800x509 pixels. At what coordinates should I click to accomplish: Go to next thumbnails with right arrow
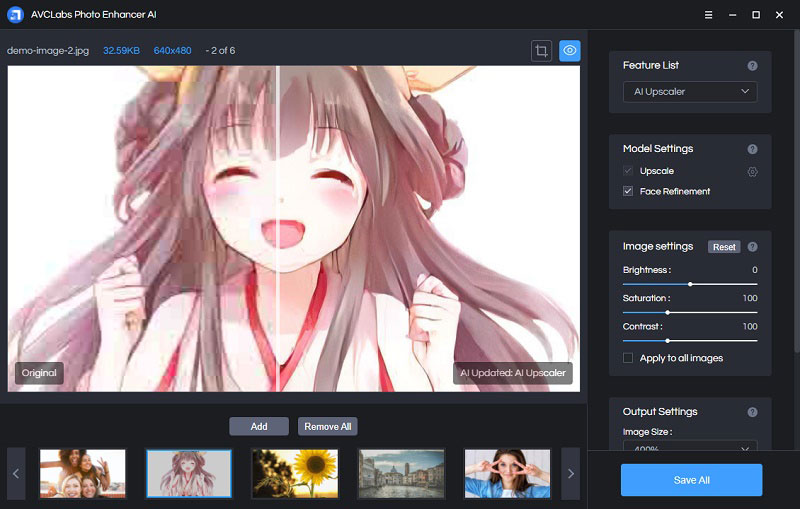570,473
